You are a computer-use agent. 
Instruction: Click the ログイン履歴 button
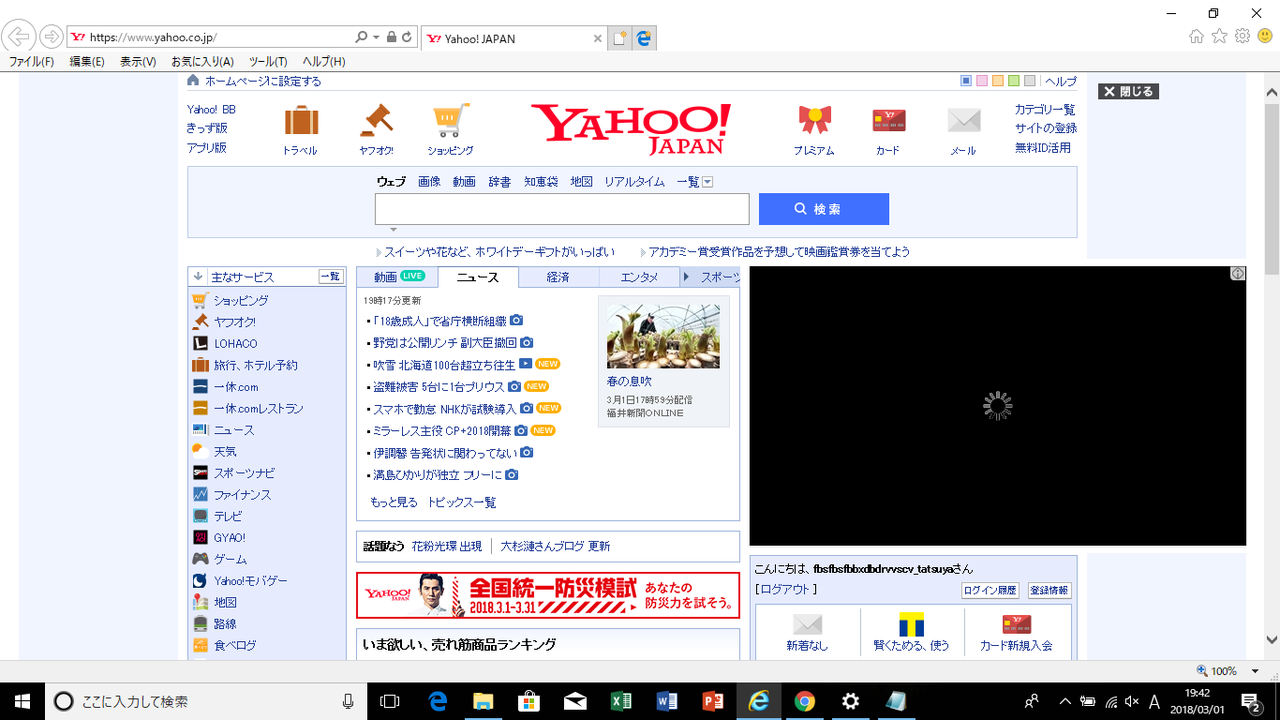coord(990,591)
